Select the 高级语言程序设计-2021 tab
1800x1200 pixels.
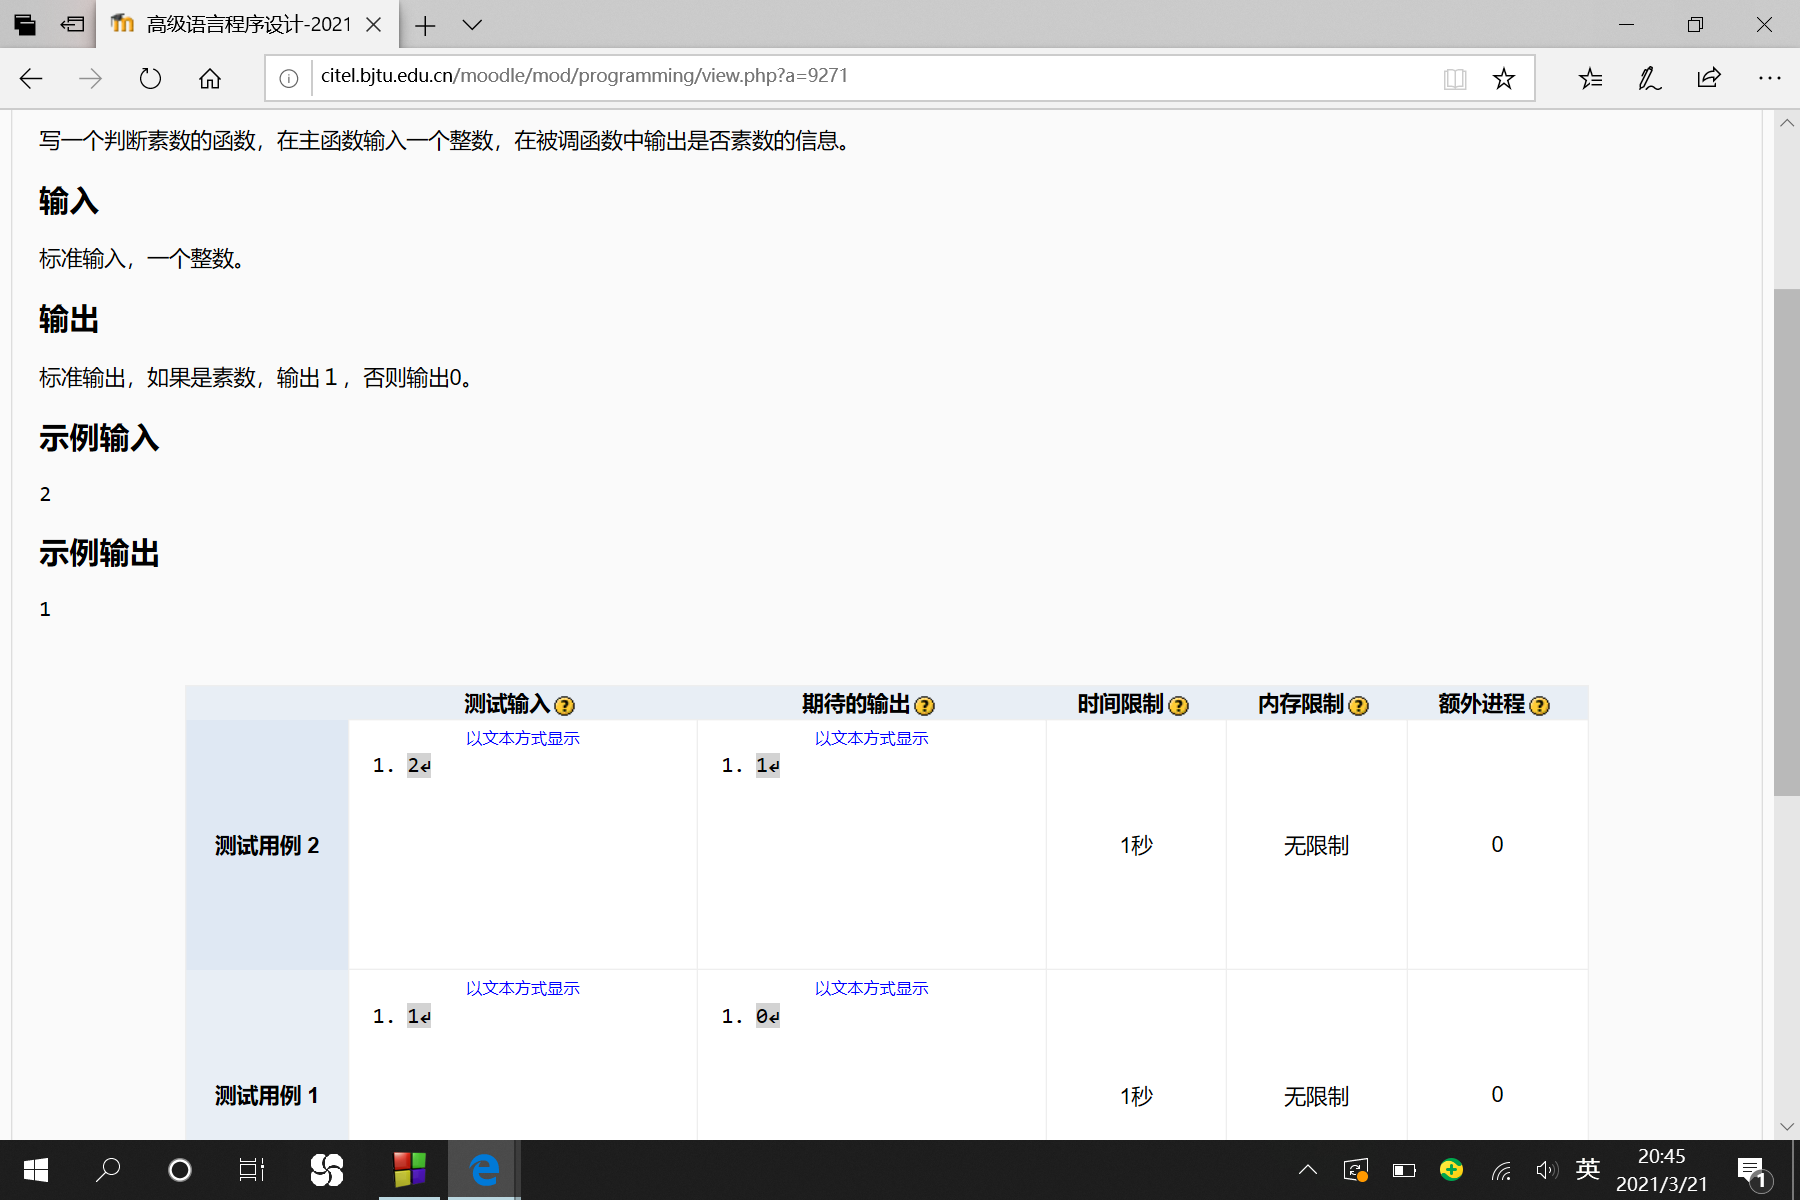pyautogui.click(x=248, y=24)
